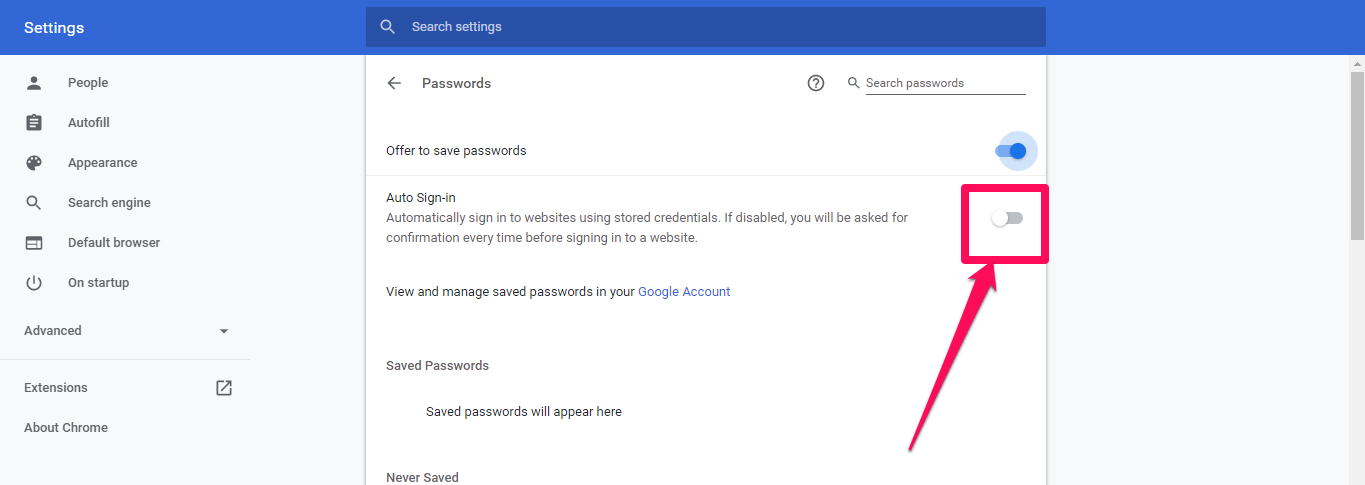Image resolution: width=1365 pixels, height=485 pixels.
Task: Click the On startup power icon
Action: click(34, 283)
